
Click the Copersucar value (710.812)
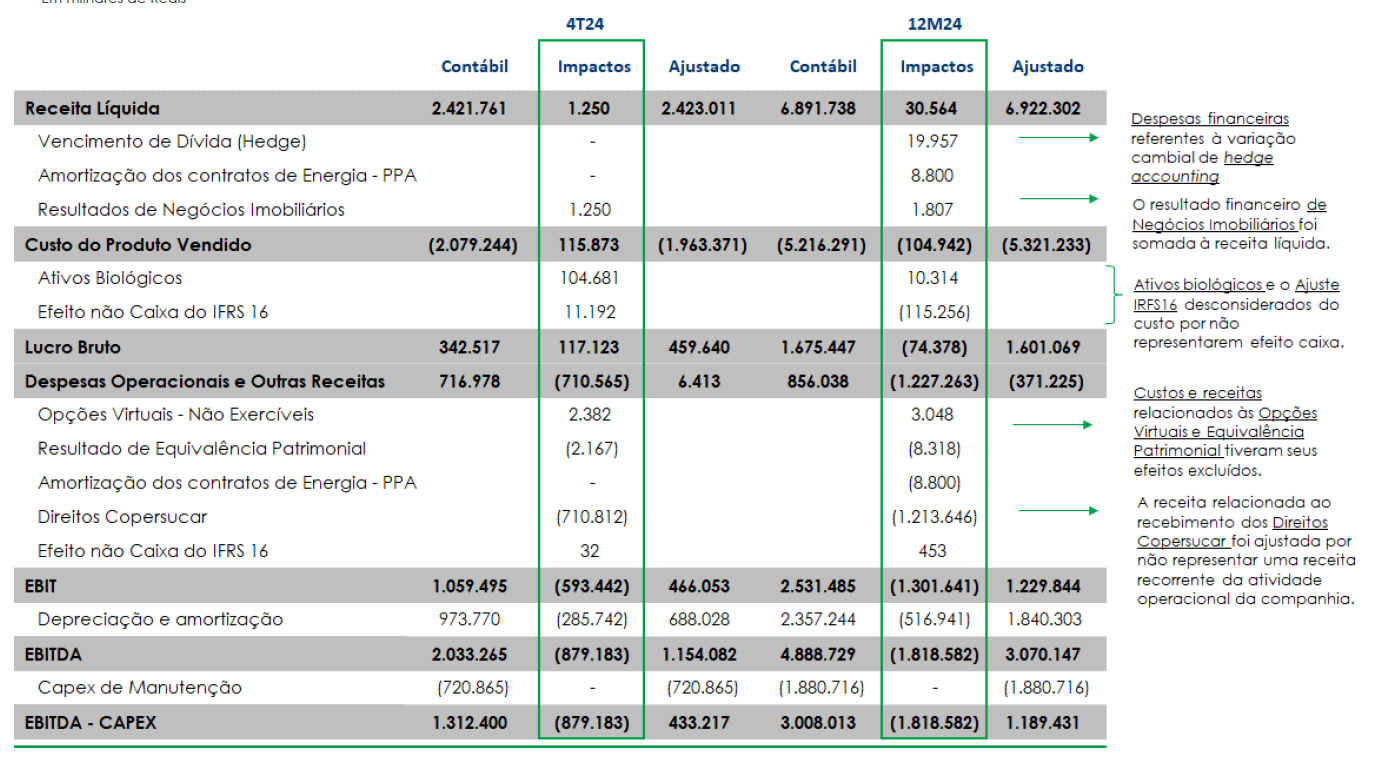pos(592,517)
